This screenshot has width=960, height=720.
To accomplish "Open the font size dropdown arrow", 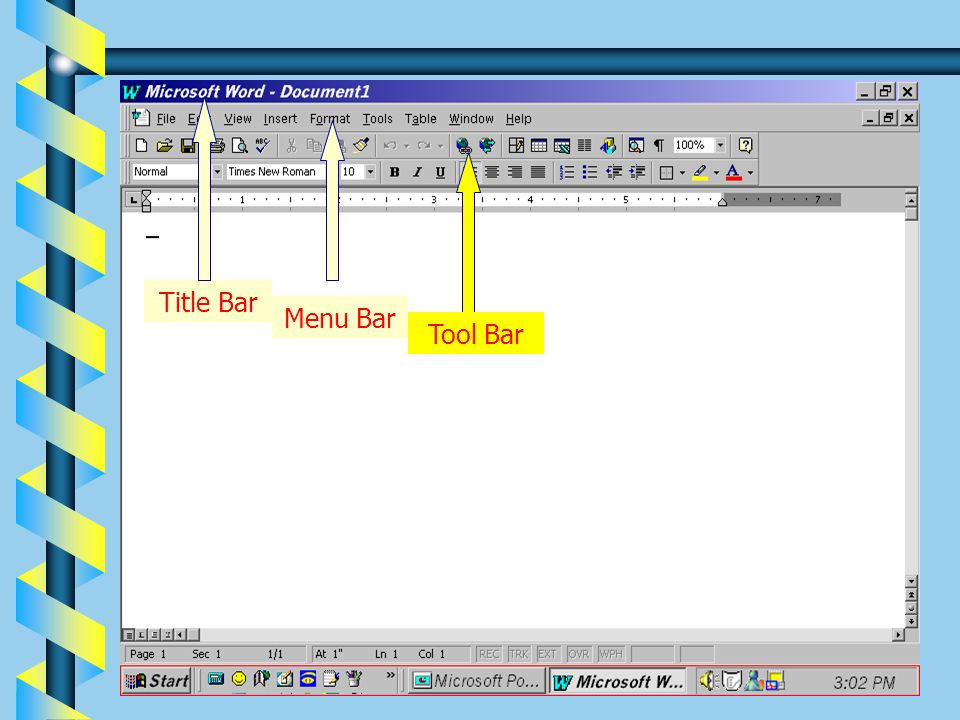I will coord(370,172).
